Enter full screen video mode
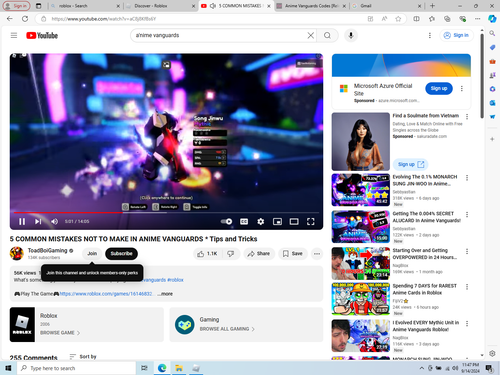500x375 pixels. coord(311,221)
